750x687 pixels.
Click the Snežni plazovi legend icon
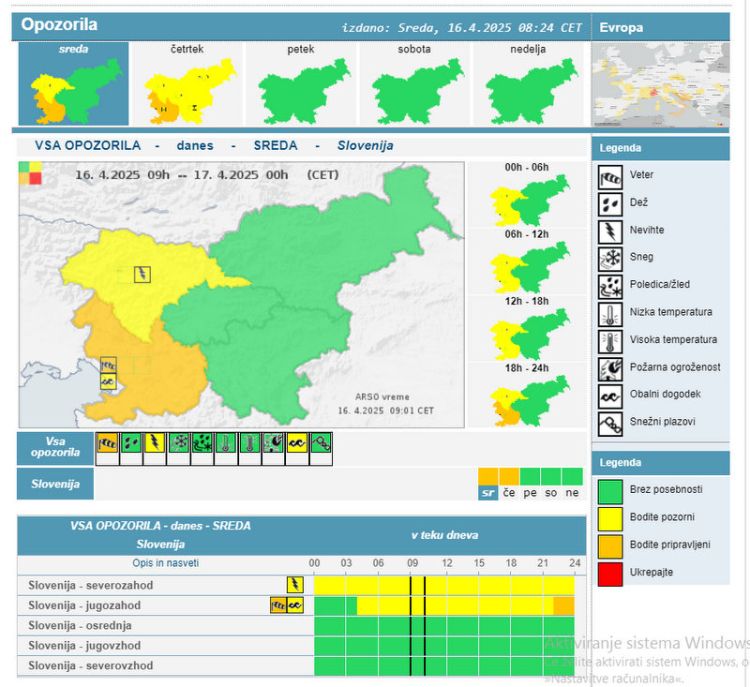tap(610, 424)
